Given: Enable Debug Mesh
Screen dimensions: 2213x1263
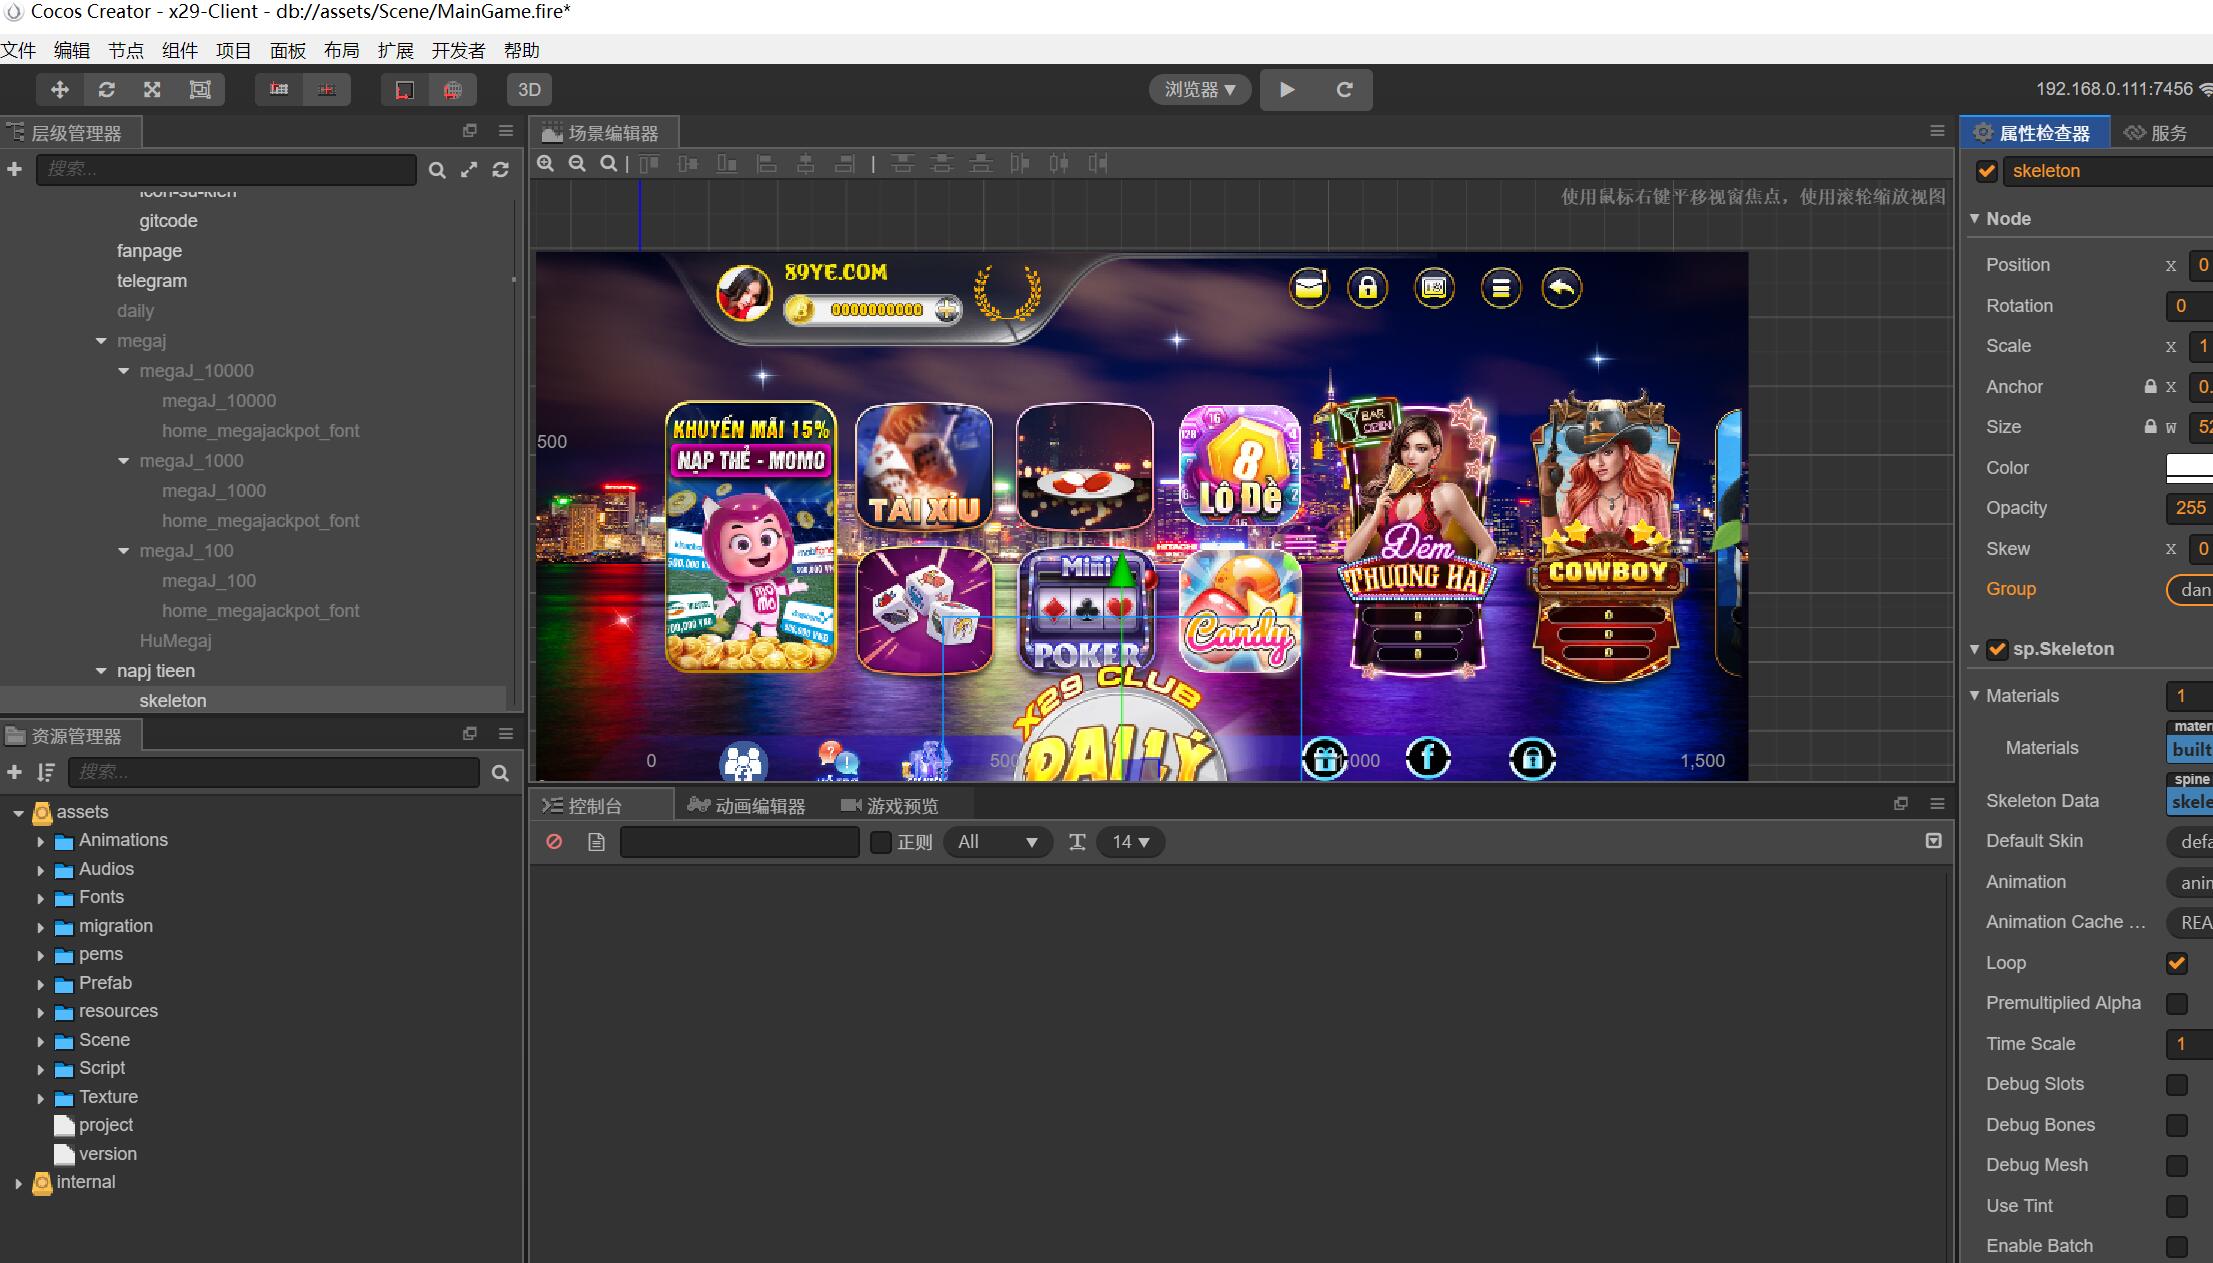Looking at the screenshot, I should [x=2177, y=1165].
